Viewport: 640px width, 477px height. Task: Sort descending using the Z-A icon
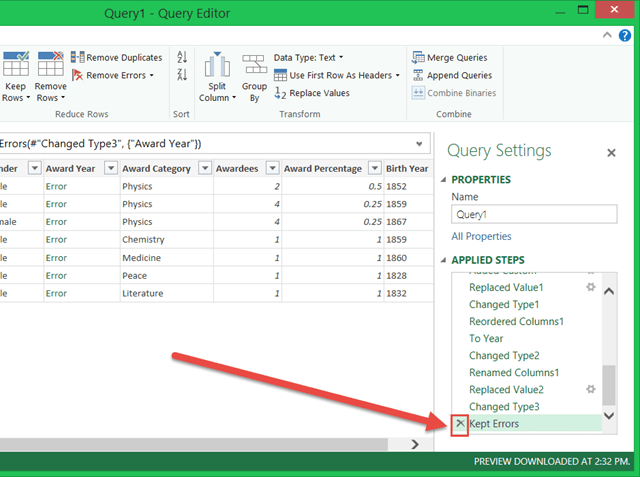[181, 75]
